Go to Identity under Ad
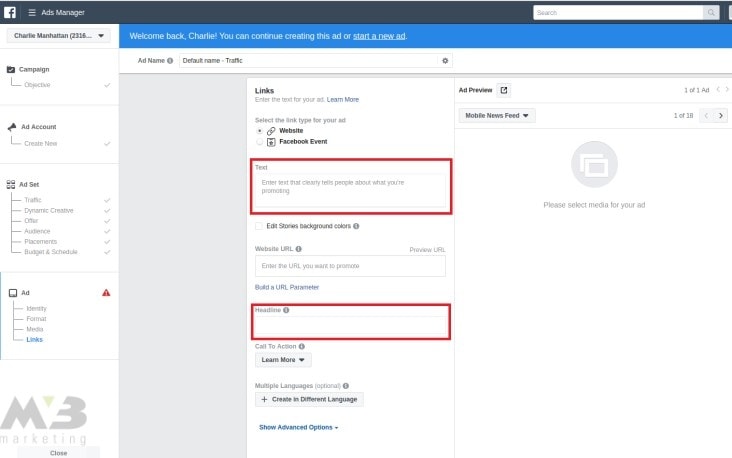Image resolution: width=732 pixels, height=458 pixels. pyautogui.click(x=36, y=309)
